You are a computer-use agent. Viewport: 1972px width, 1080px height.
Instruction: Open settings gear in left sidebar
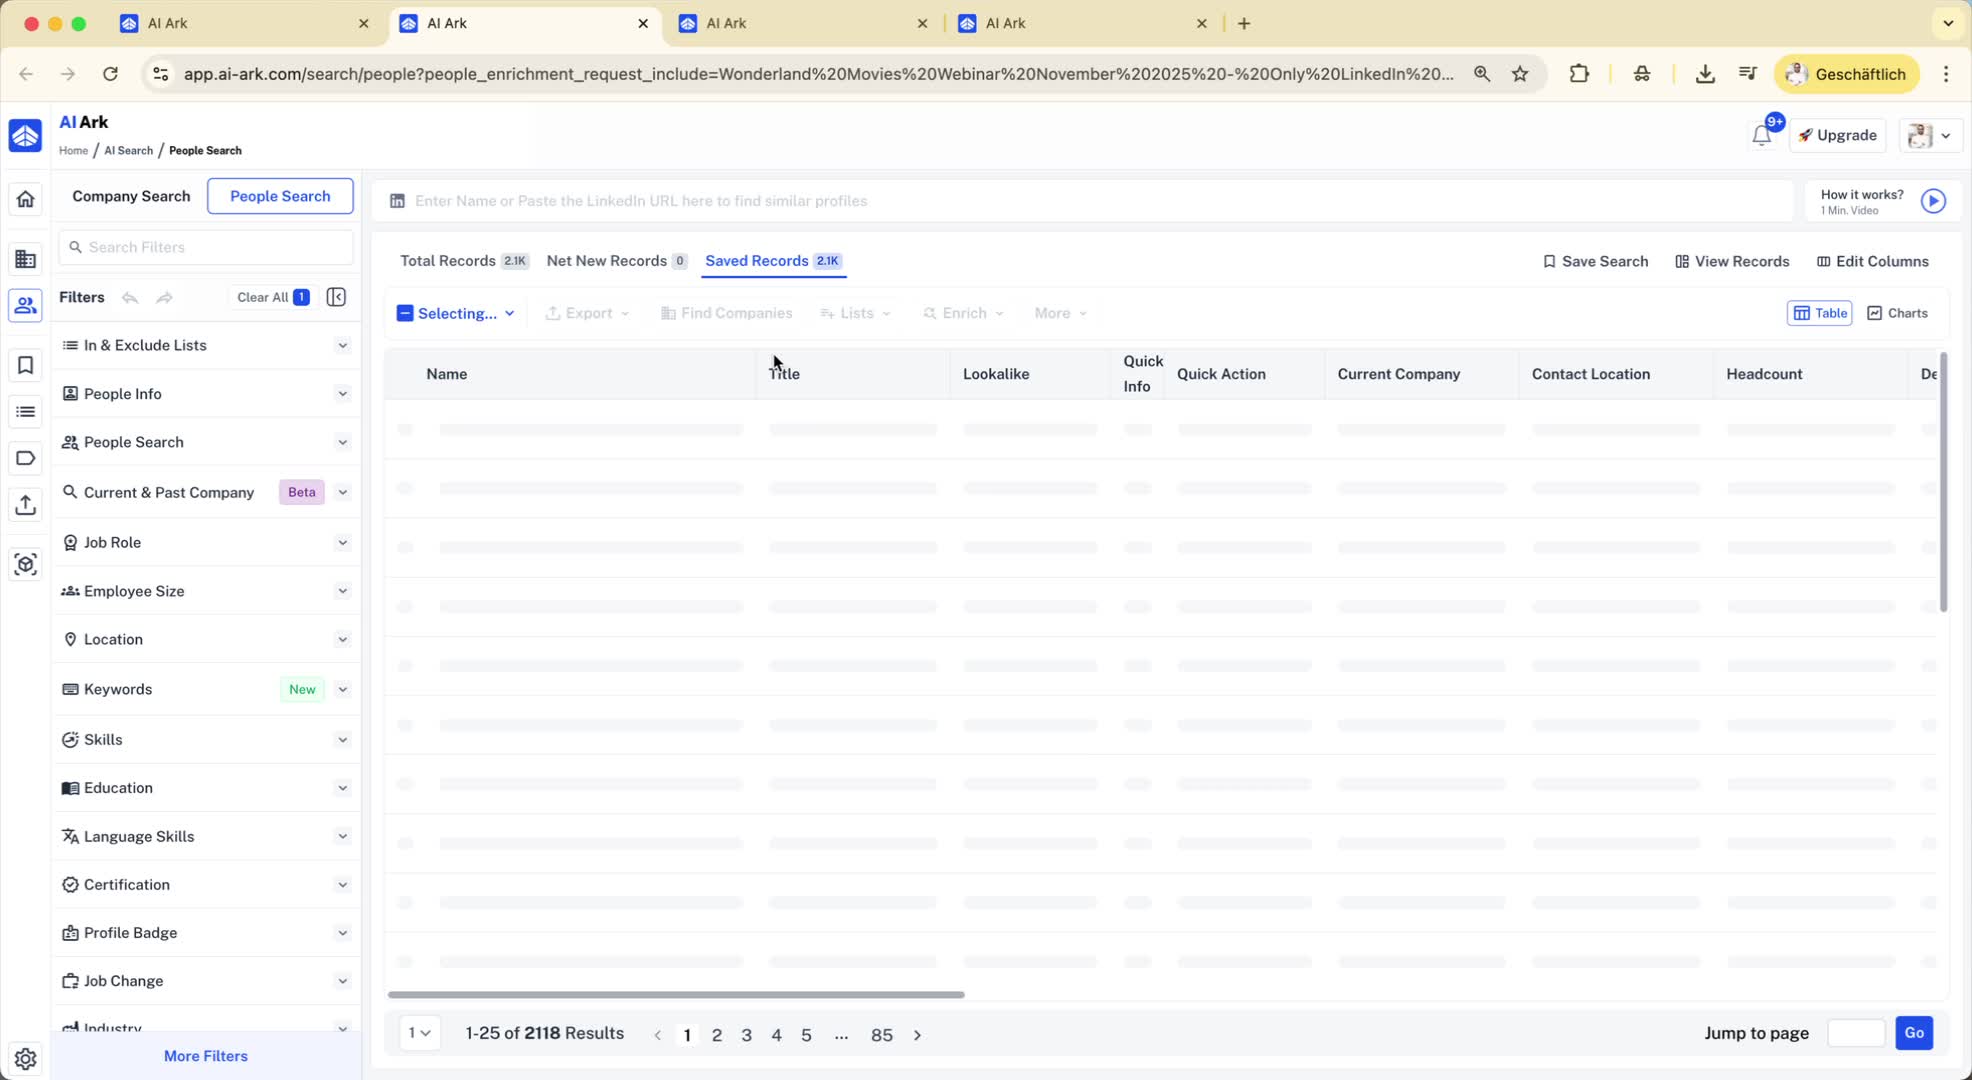(26, 1058)
